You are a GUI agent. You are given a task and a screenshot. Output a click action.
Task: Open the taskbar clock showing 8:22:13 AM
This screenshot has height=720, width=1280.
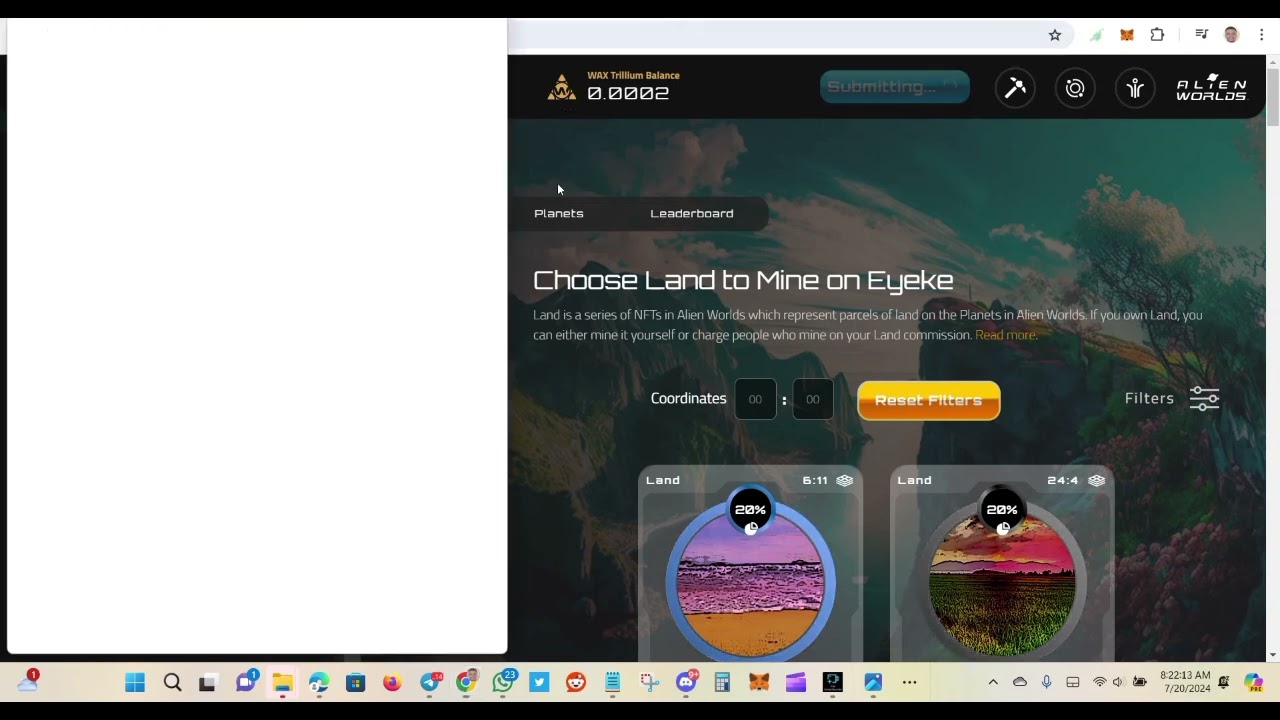1185,682
